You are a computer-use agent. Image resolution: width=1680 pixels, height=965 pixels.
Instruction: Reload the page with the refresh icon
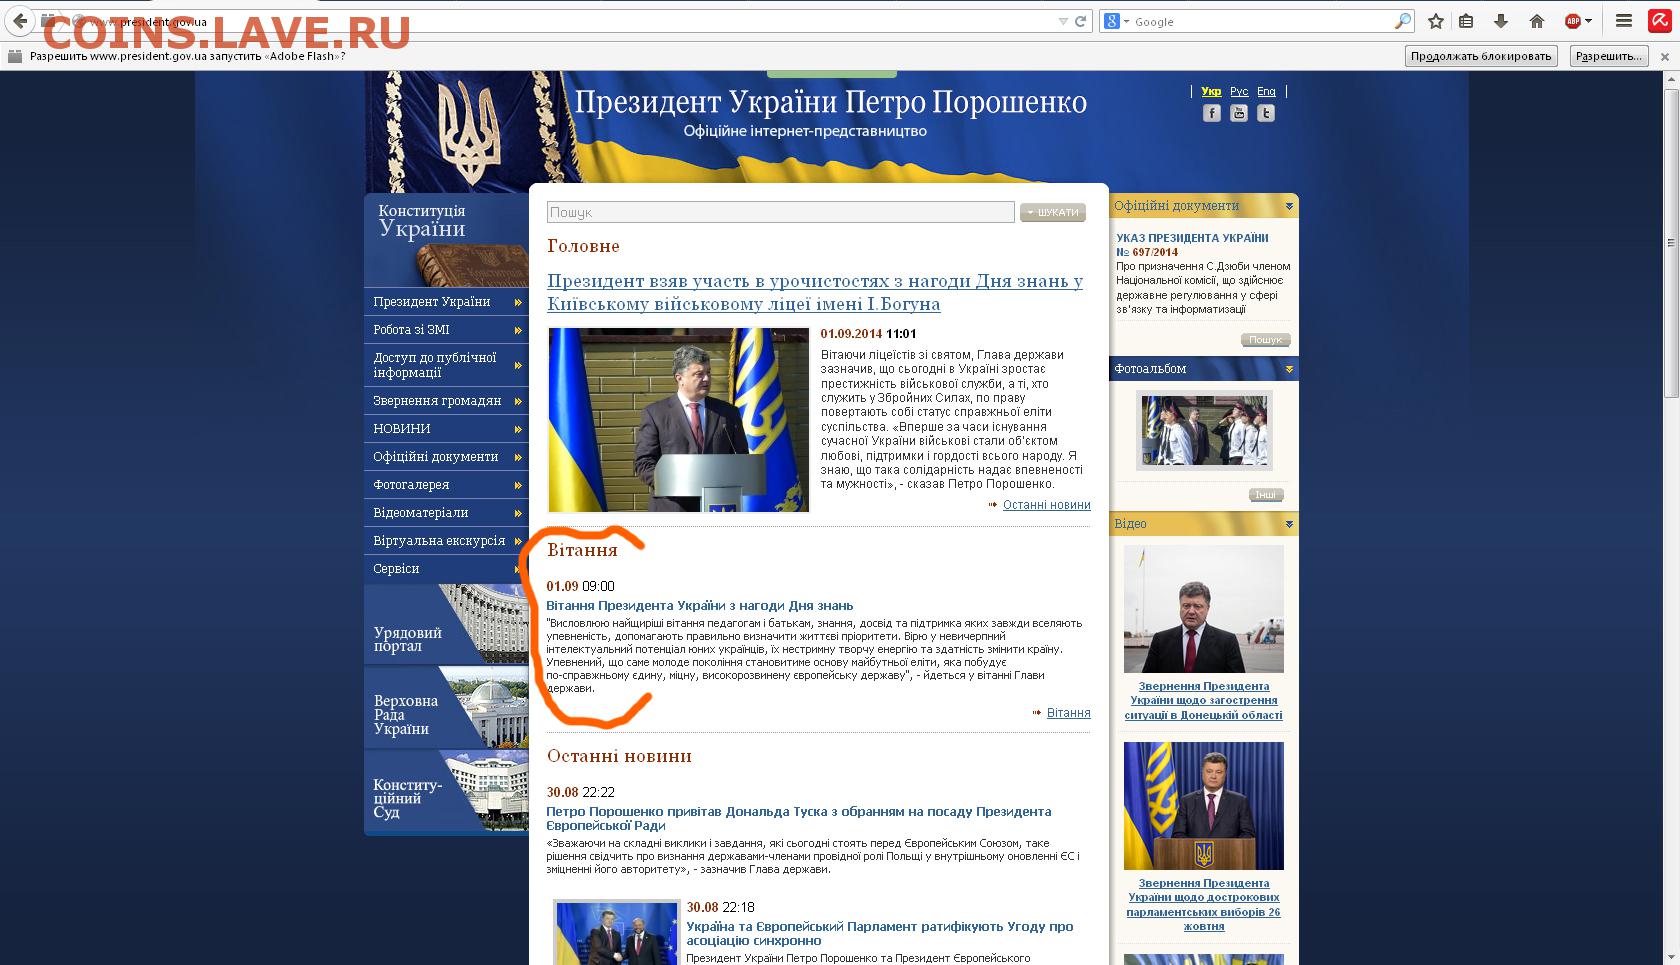click(x=1080, y=21)
